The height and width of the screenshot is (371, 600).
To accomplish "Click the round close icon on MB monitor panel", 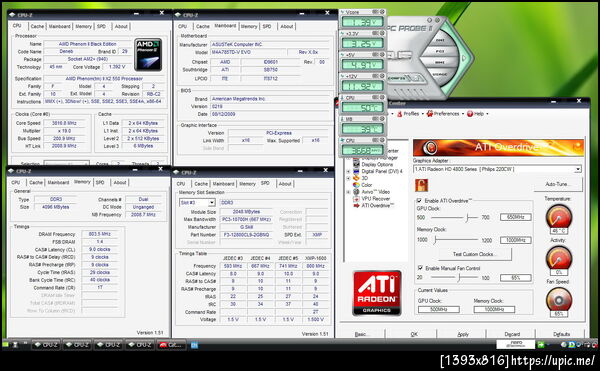I will click(382, 119).
